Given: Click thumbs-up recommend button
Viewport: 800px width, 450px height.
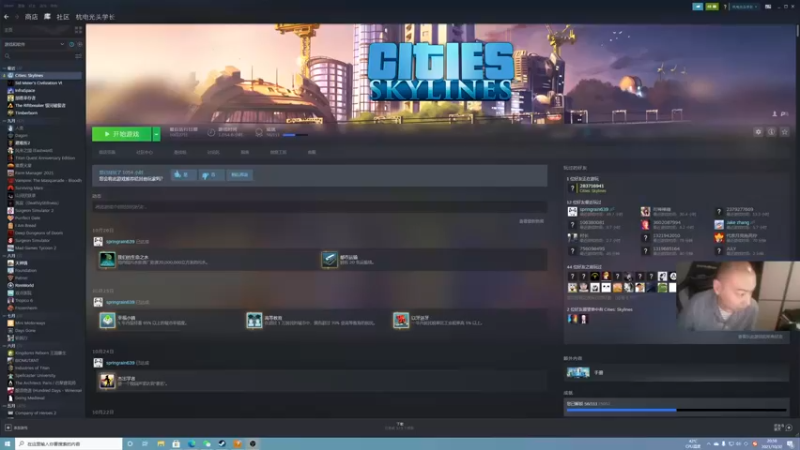Looking at the screenshot, I should [182, 174].
